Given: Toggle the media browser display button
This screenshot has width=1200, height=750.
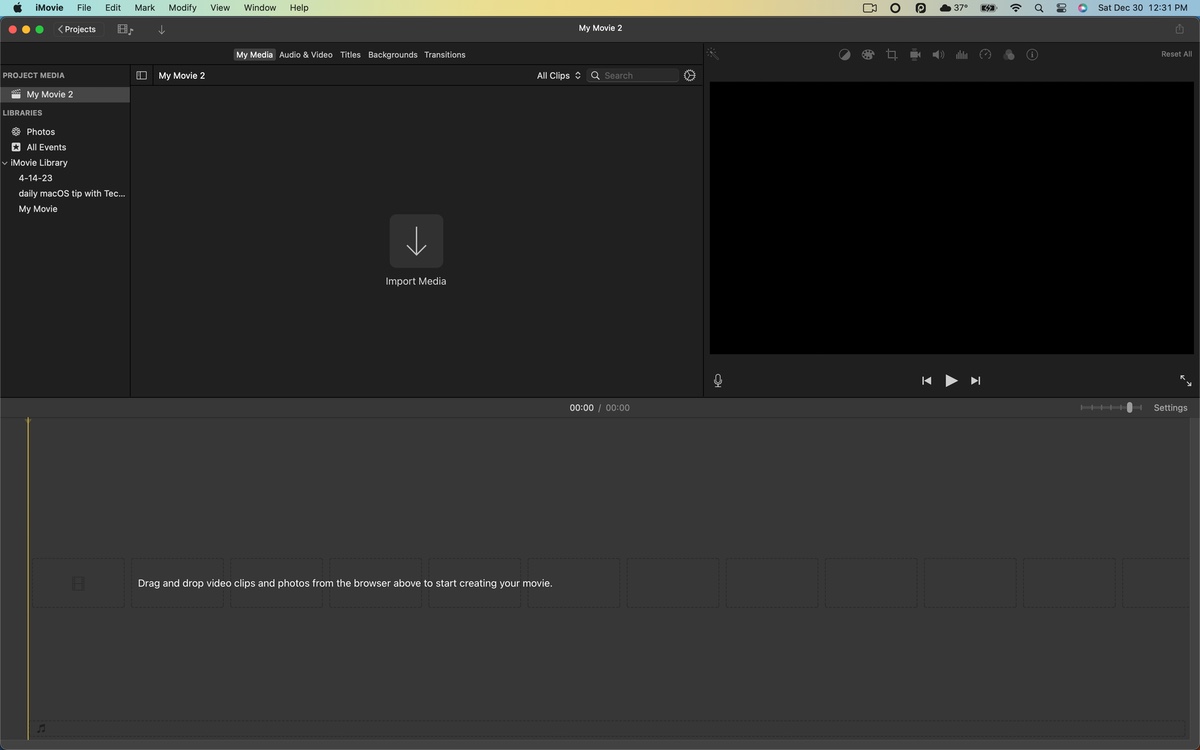Looking at the screenshot, I should 124,30.
